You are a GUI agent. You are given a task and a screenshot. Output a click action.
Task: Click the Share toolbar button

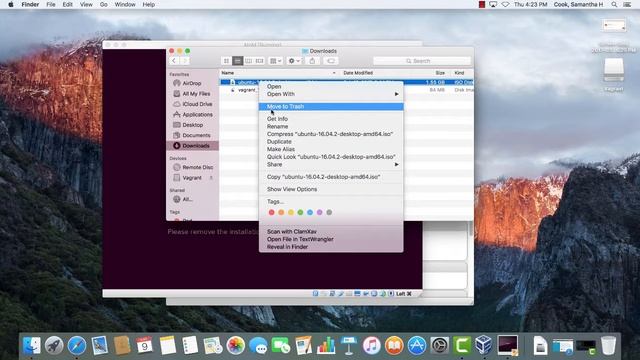(x=312, y=61)
